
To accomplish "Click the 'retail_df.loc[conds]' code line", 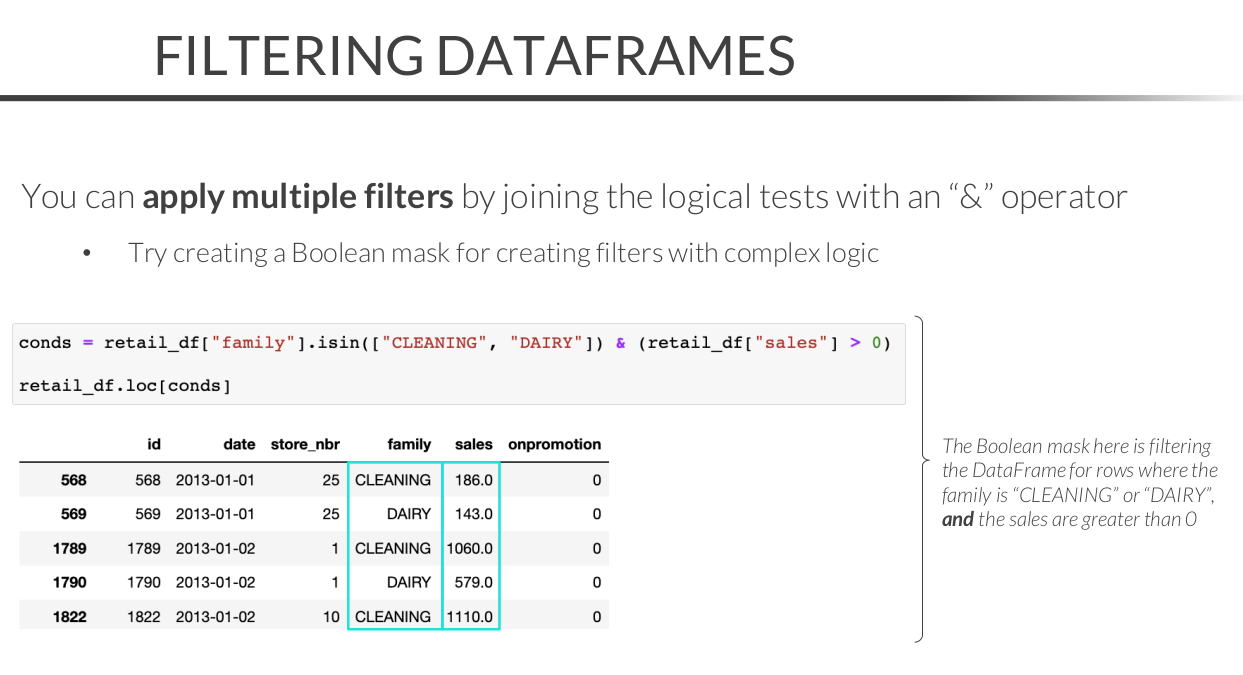I will click(x=125, y=385).
